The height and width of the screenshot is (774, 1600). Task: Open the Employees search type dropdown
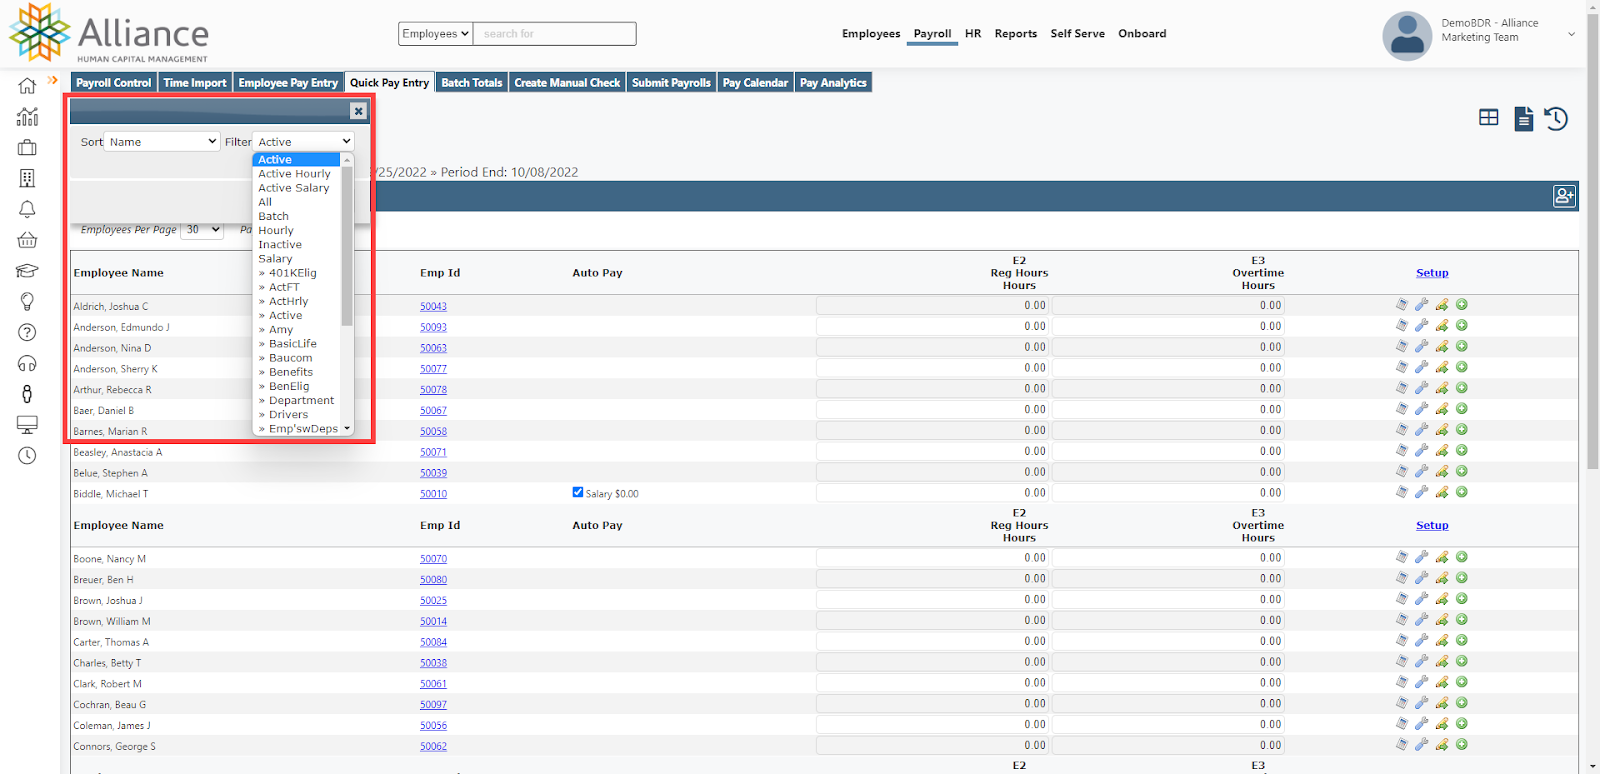435,34
